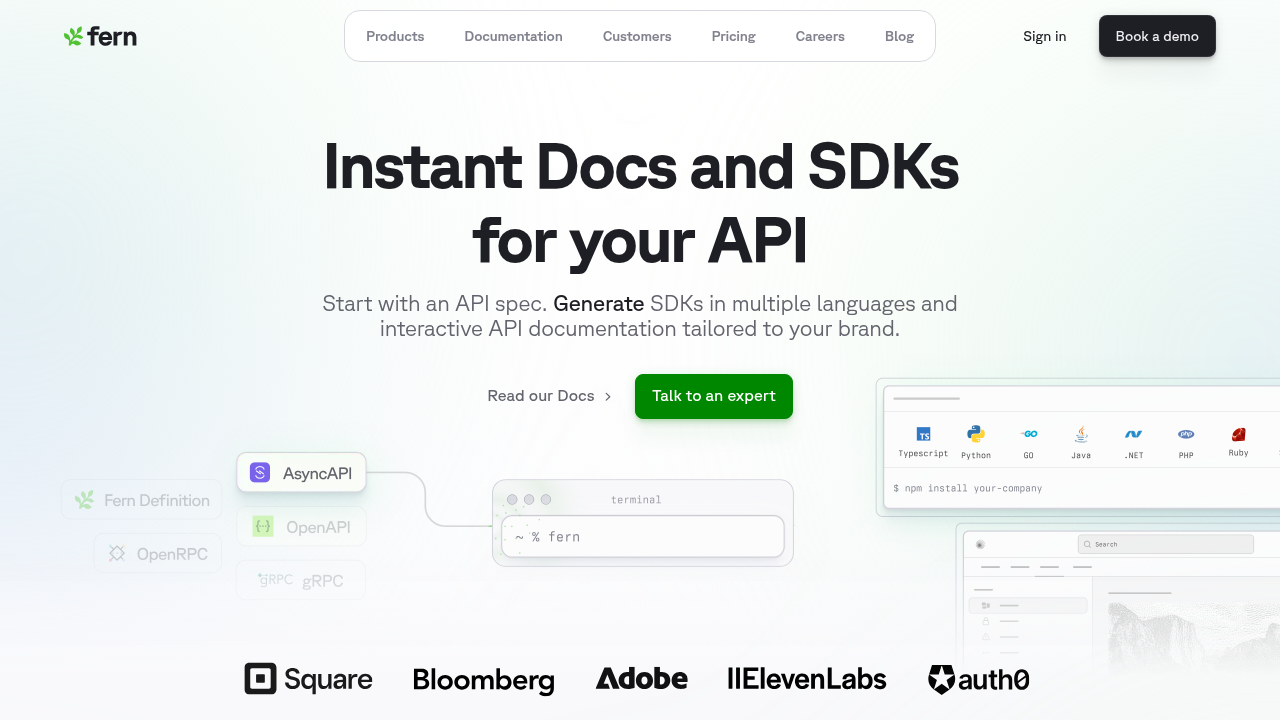The height and width of the screenshot is (720, 1280).
Task: Open the Pricing page
Action: (734, 36)
